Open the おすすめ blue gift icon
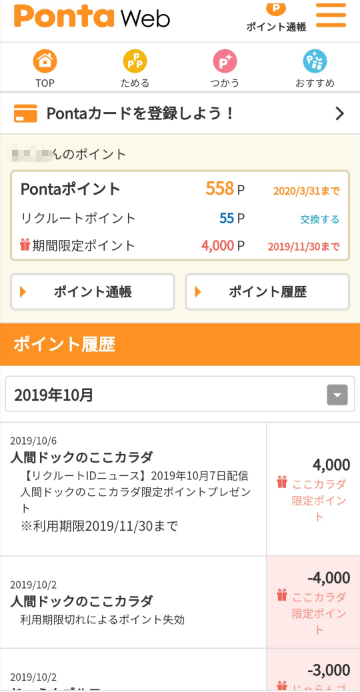Screen dimensions: 360x692 (x=315, y=61)
